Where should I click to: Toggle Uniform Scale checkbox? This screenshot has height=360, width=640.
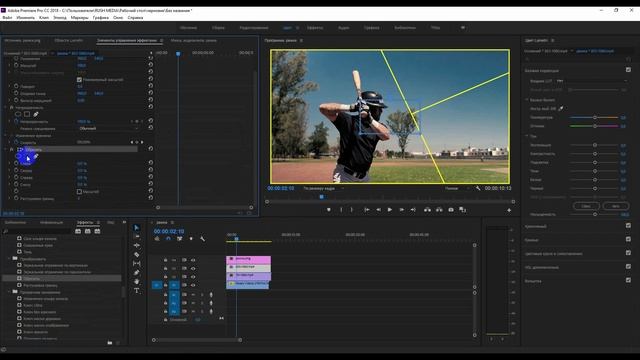(x=79, y=80)
